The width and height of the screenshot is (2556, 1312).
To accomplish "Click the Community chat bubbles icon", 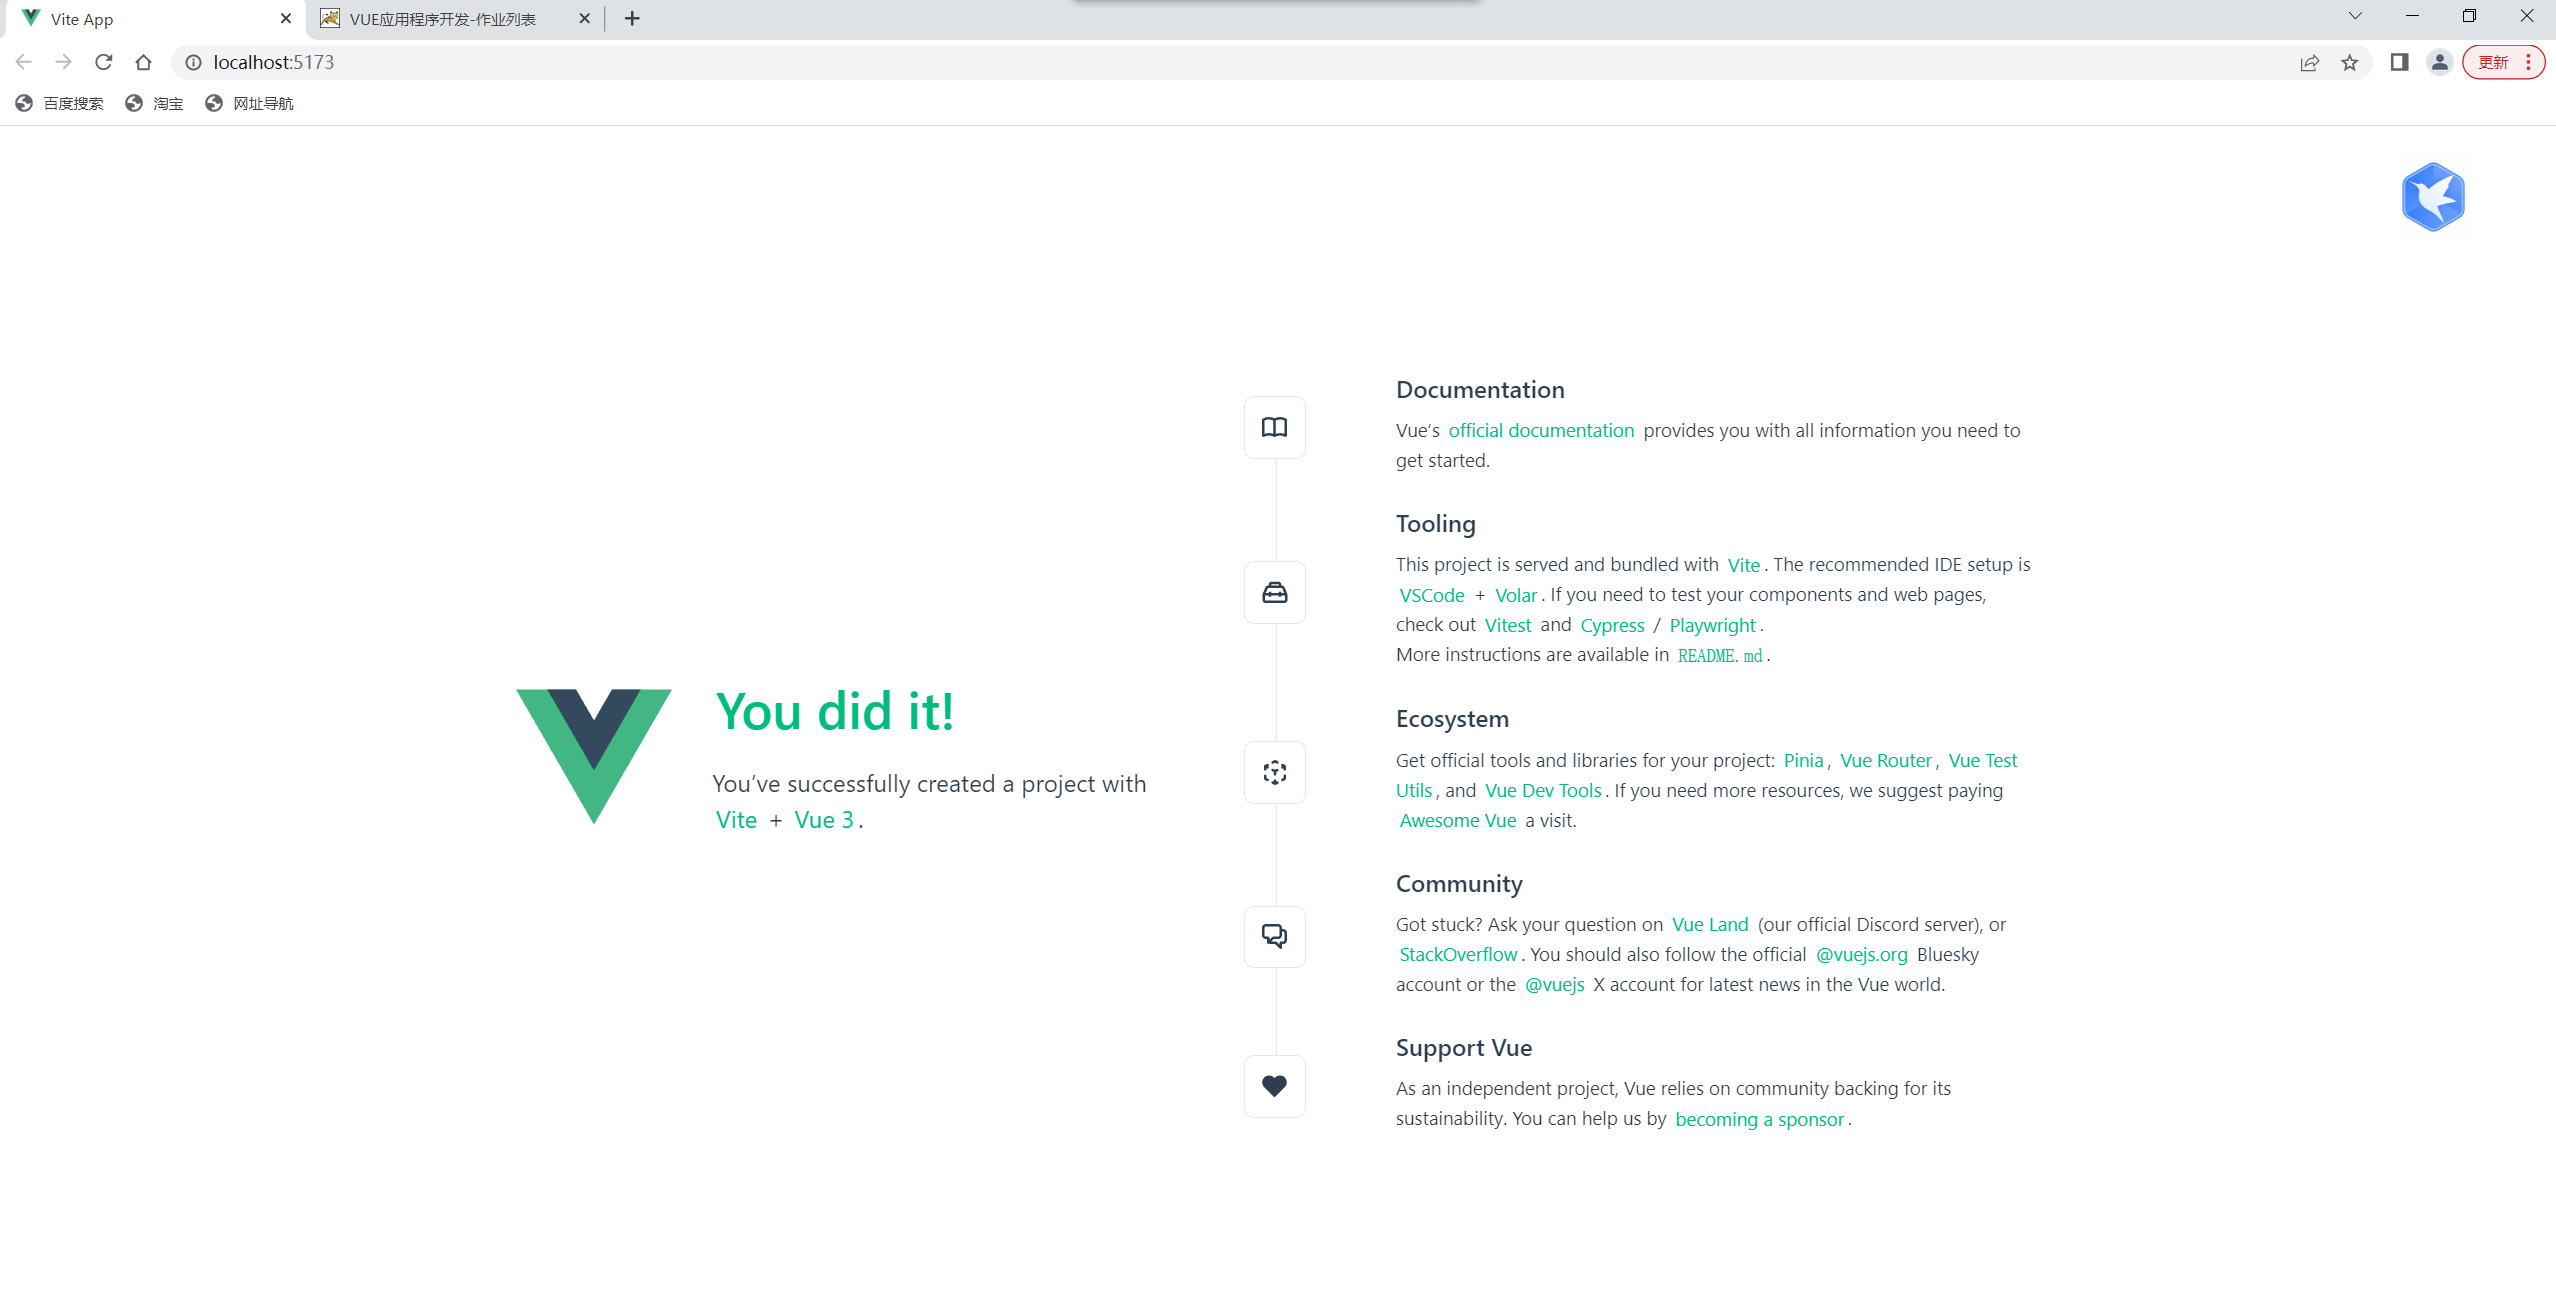I will pyautogui.click(x=1274, y=936).
